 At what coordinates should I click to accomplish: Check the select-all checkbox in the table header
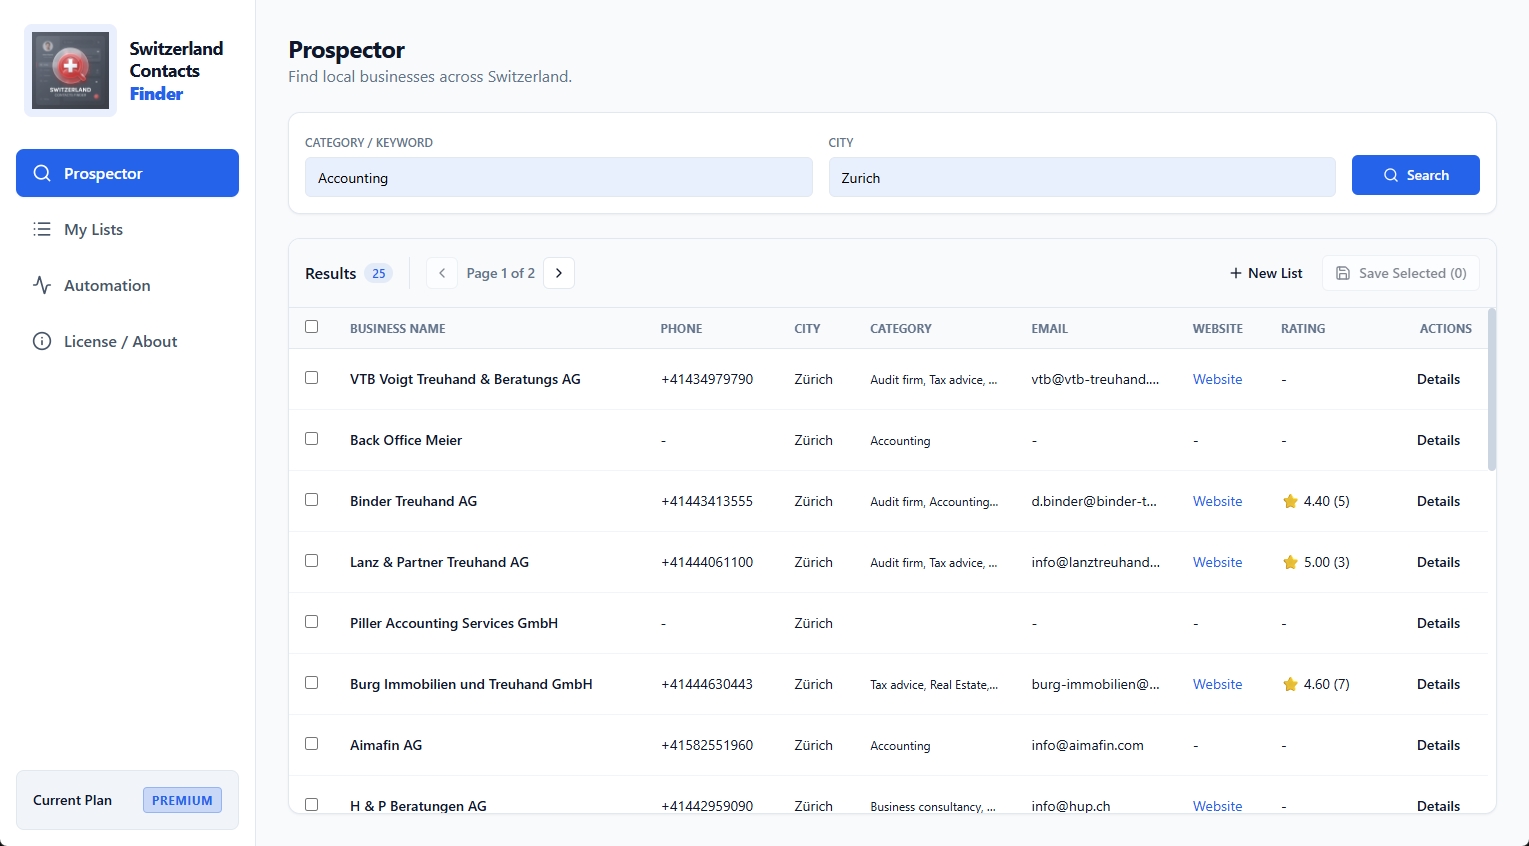(311, 326)
